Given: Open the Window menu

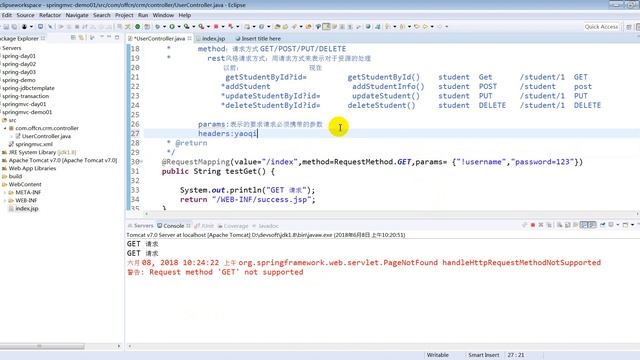Looking at the screenshot, I should (x=163, y=15).
